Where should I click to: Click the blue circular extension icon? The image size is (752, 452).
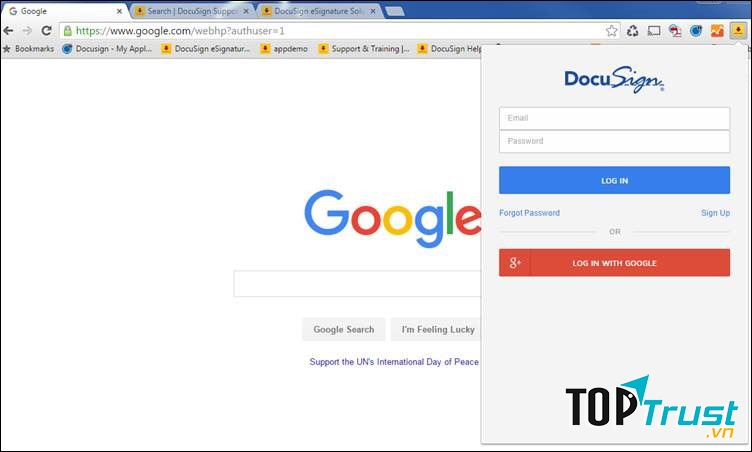(x=696, y=31)
